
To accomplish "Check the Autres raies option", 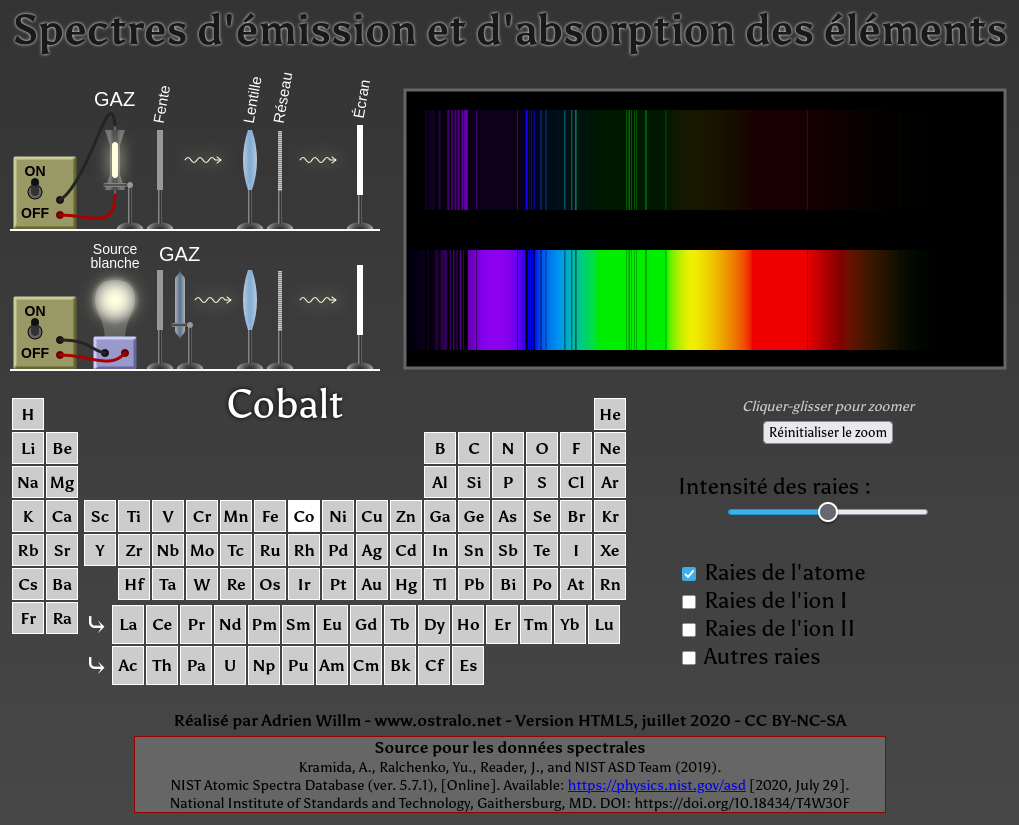I will pos(689,658).
